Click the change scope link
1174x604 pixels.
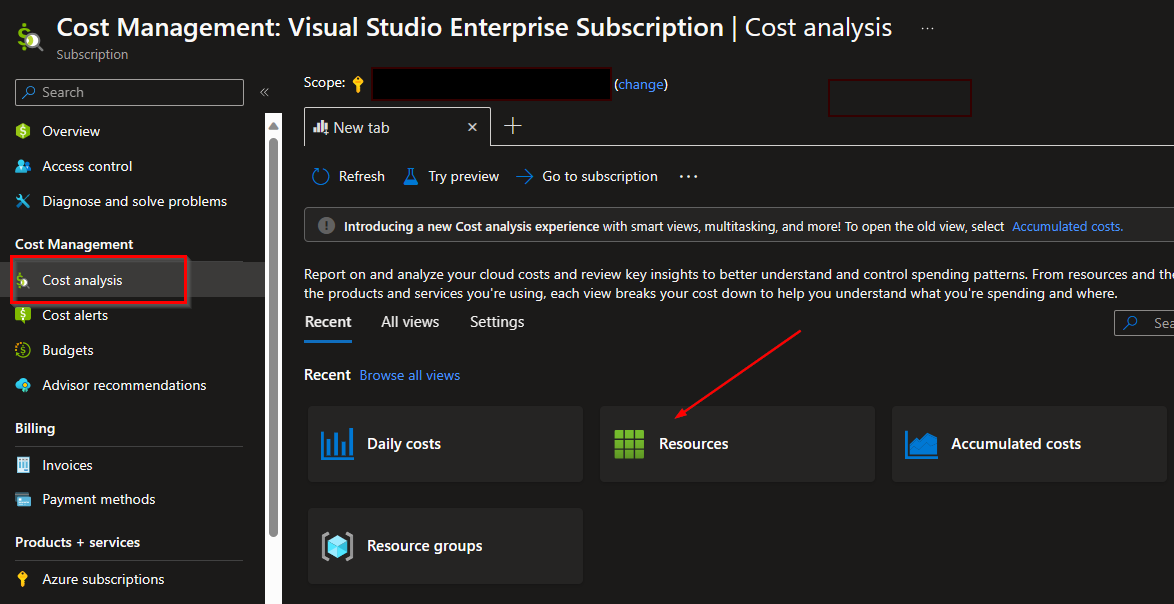(x=641, y=84)
